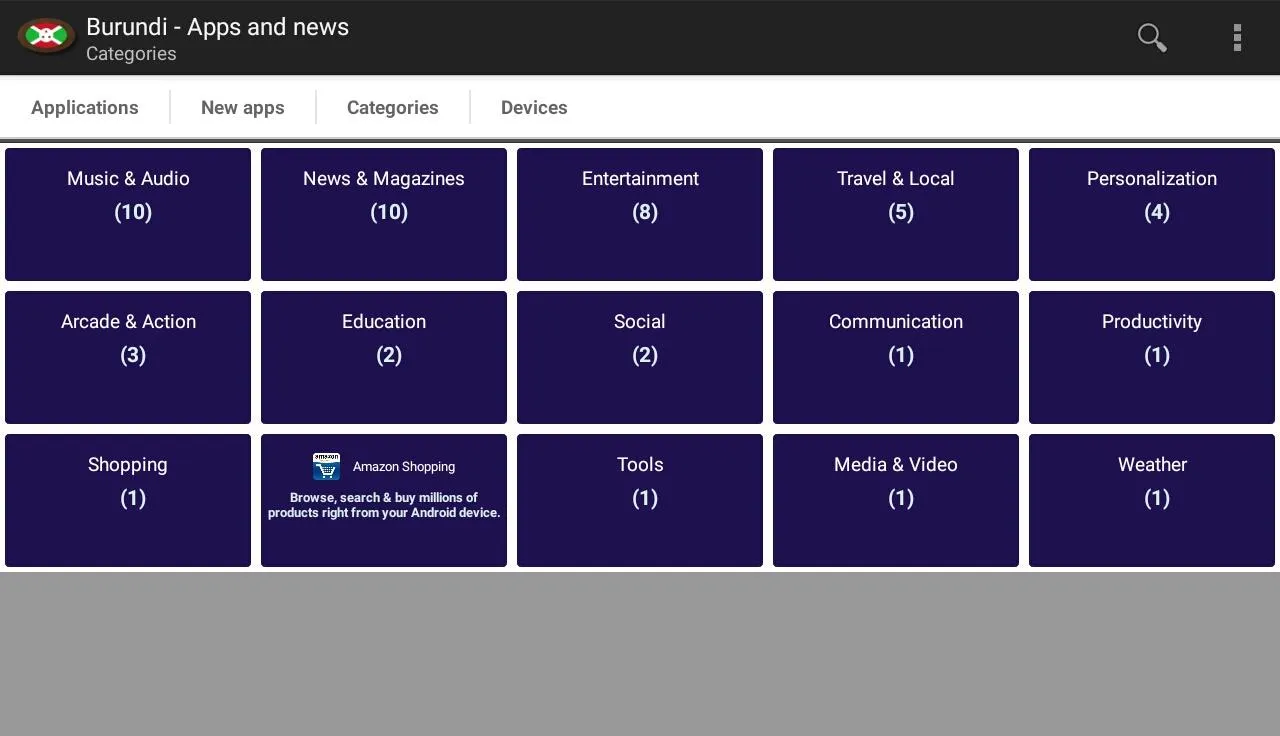1280x736 pixels.
Task: Open the Weather category tile
Action: (1152, 500)
